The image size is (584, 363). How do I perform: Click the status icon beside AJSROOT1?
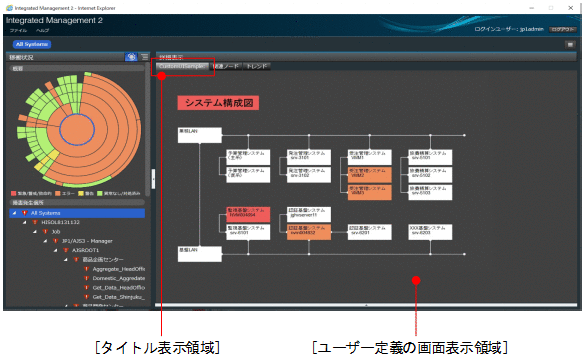tap(66, 250)
